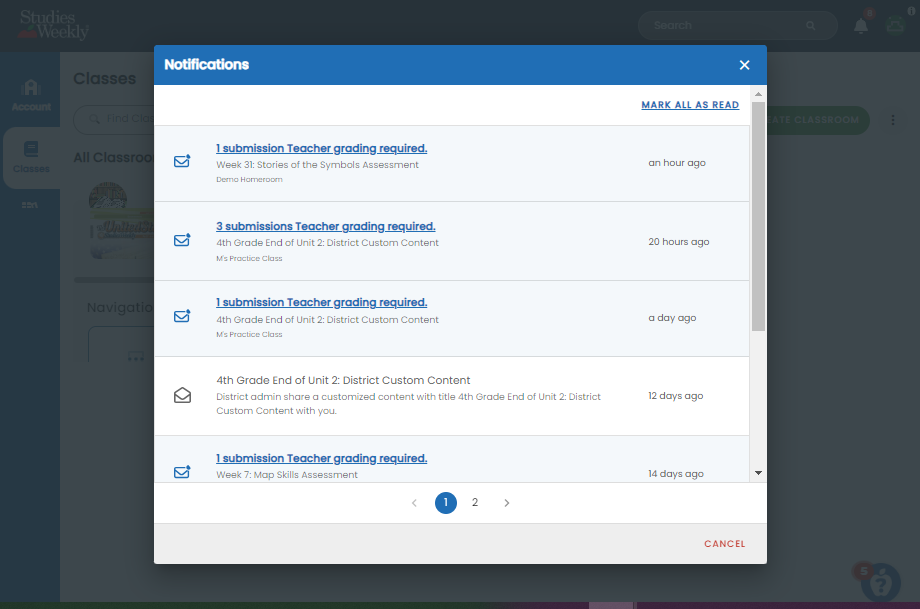The width and height of the screenshot is (920, 609).
Task: Click Mark All As Read link
Action: point(690,105)
